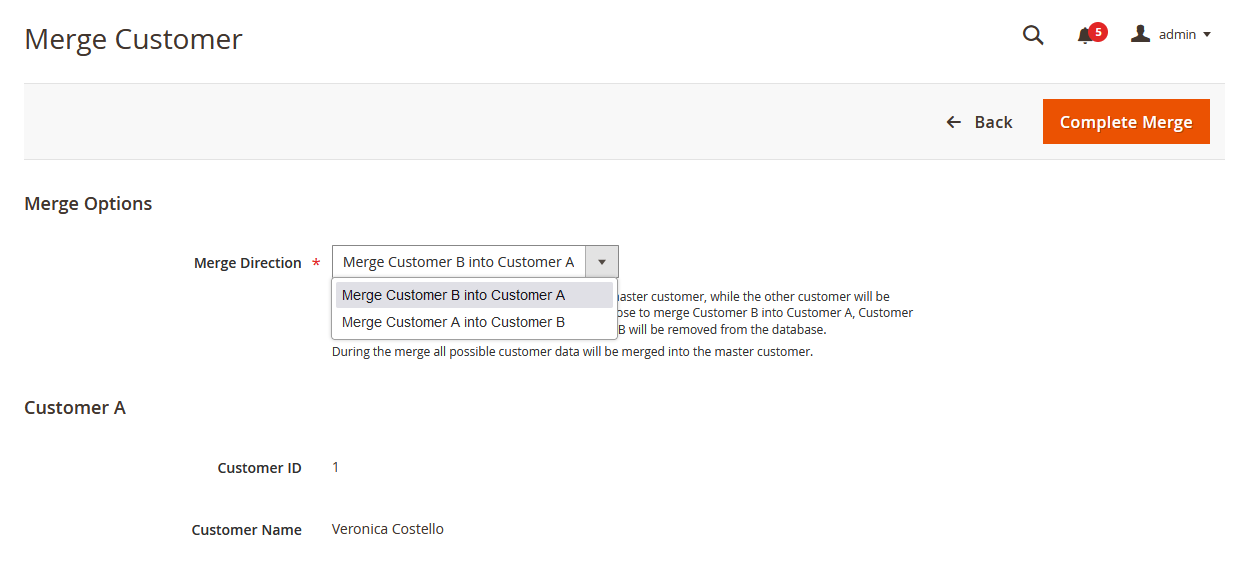Image resolution: width=1239 pixels, height=570 pixels.
Task: Click the Merge Options section heading
Action: coord(88,204)
